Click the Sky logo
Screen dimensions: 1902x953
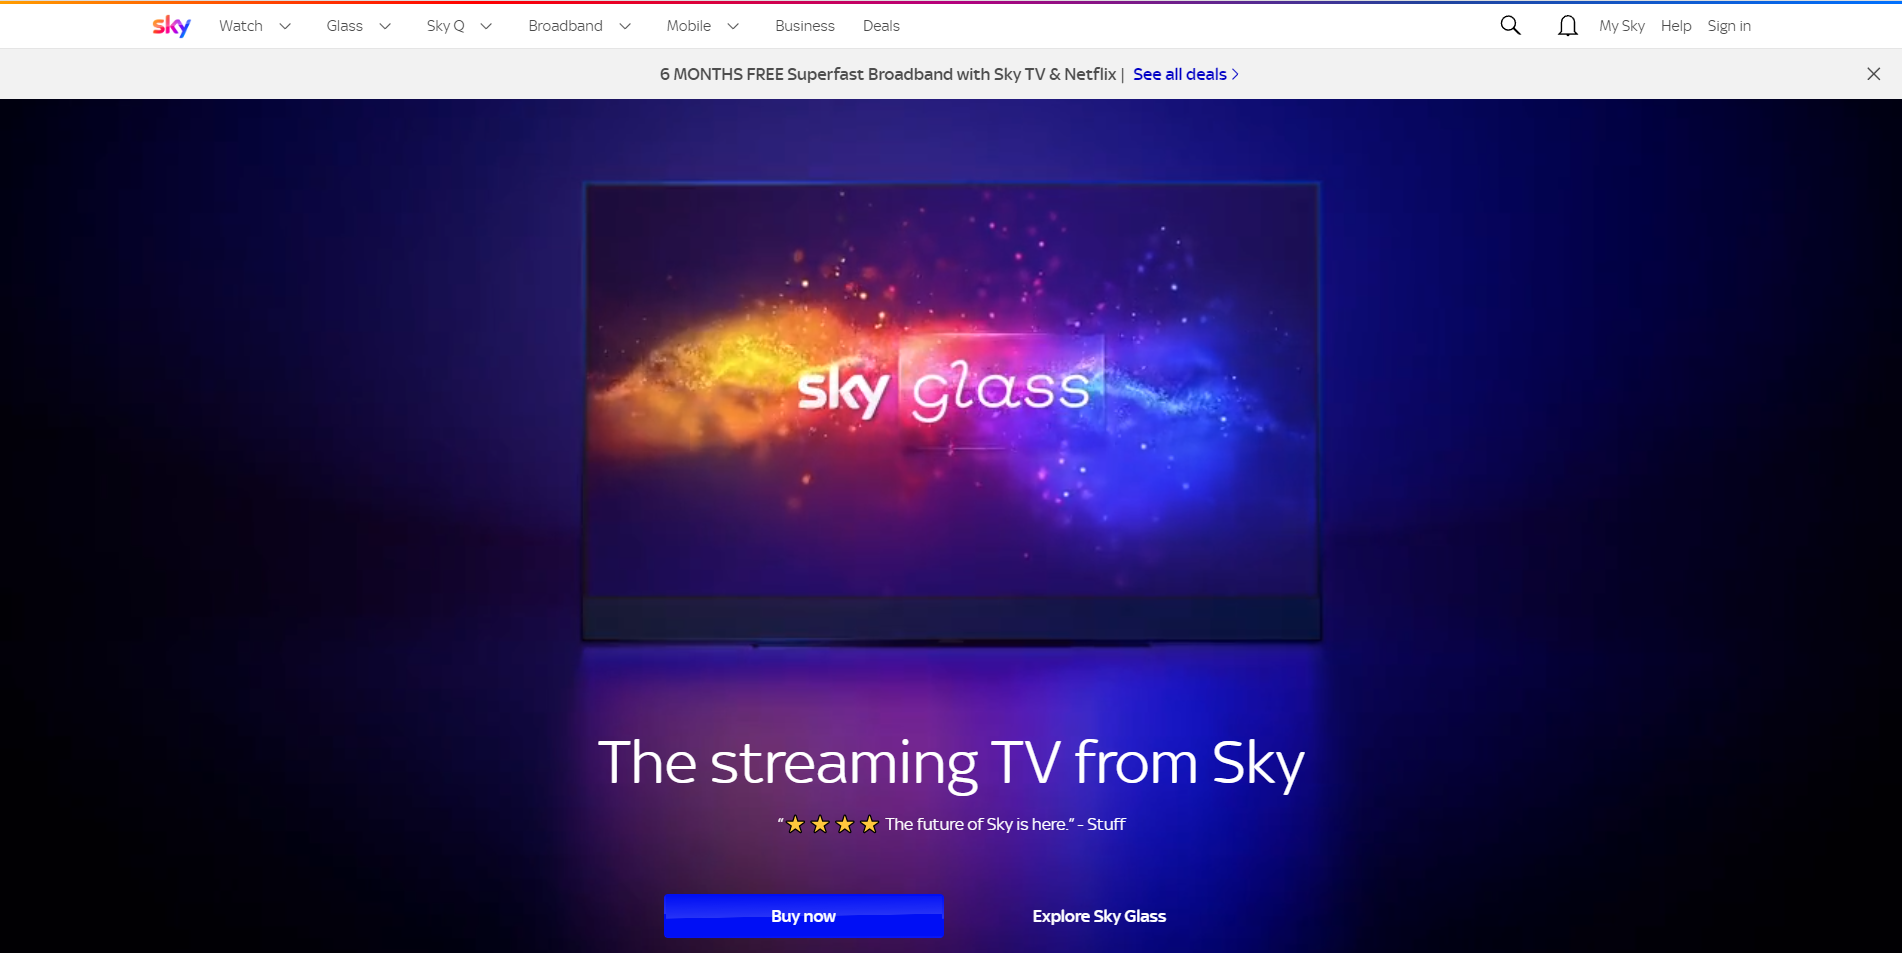(x=169, y=25)
